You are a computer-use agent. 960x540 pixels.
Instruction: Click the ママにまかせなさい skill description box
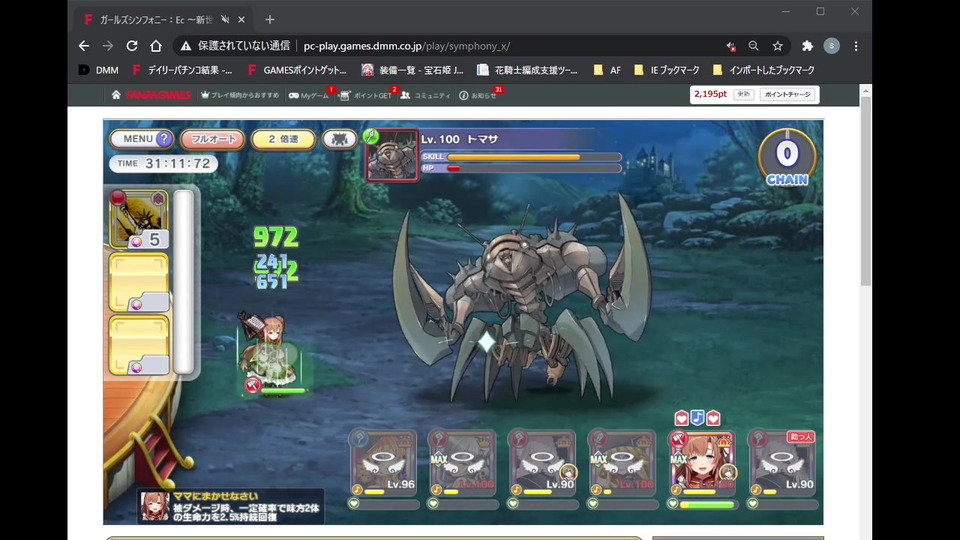[231, 506]
